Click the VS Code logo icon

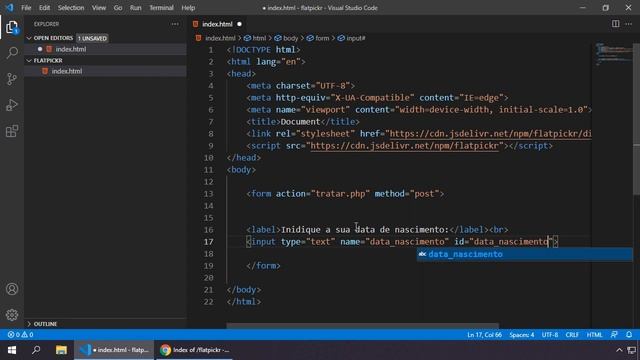pyautogui.click(x=9, y=7)
